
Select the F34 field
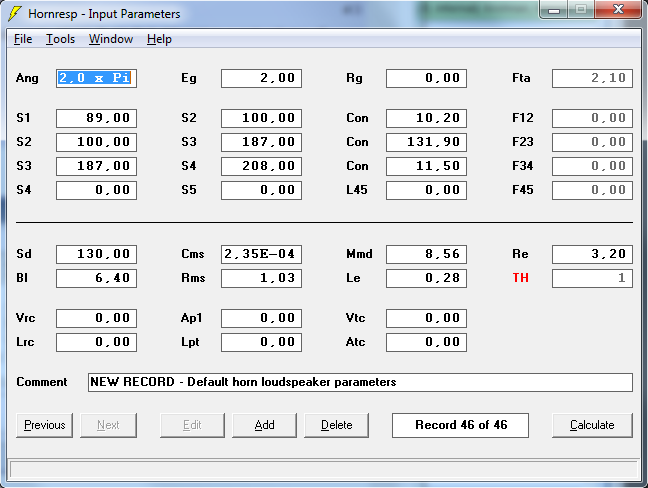click(592, 166)
